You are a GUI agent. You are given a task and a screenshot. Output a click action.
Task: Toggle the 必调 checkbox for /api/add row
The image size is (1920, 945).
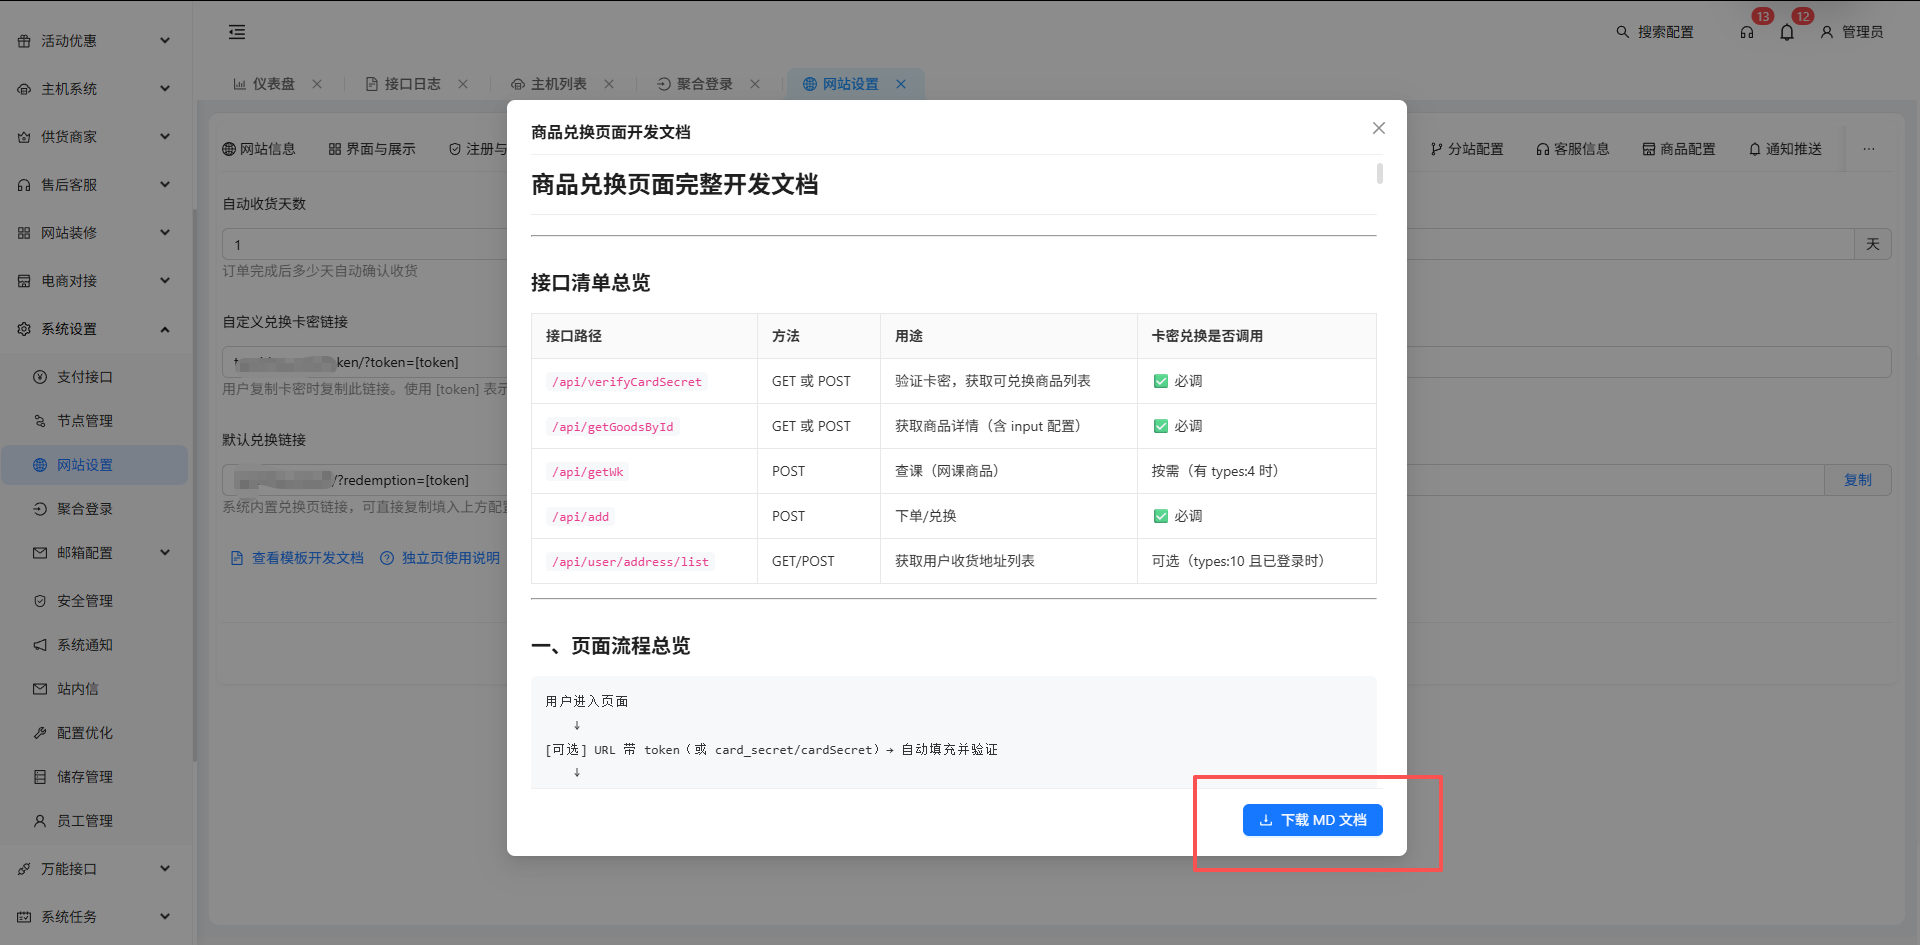coord(1161,516)
